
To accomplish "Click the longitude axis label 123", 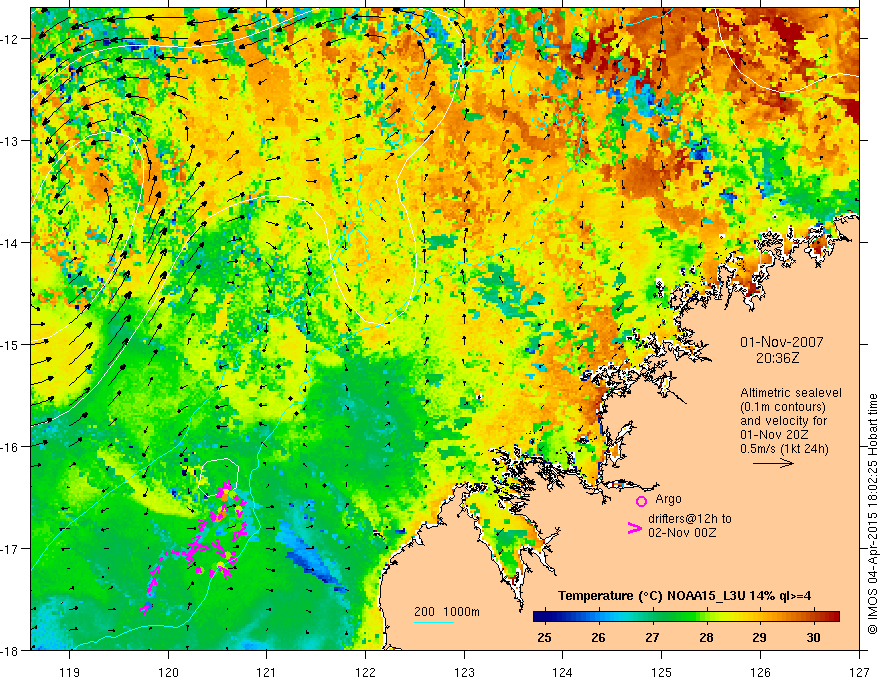I will coord(464,672).
